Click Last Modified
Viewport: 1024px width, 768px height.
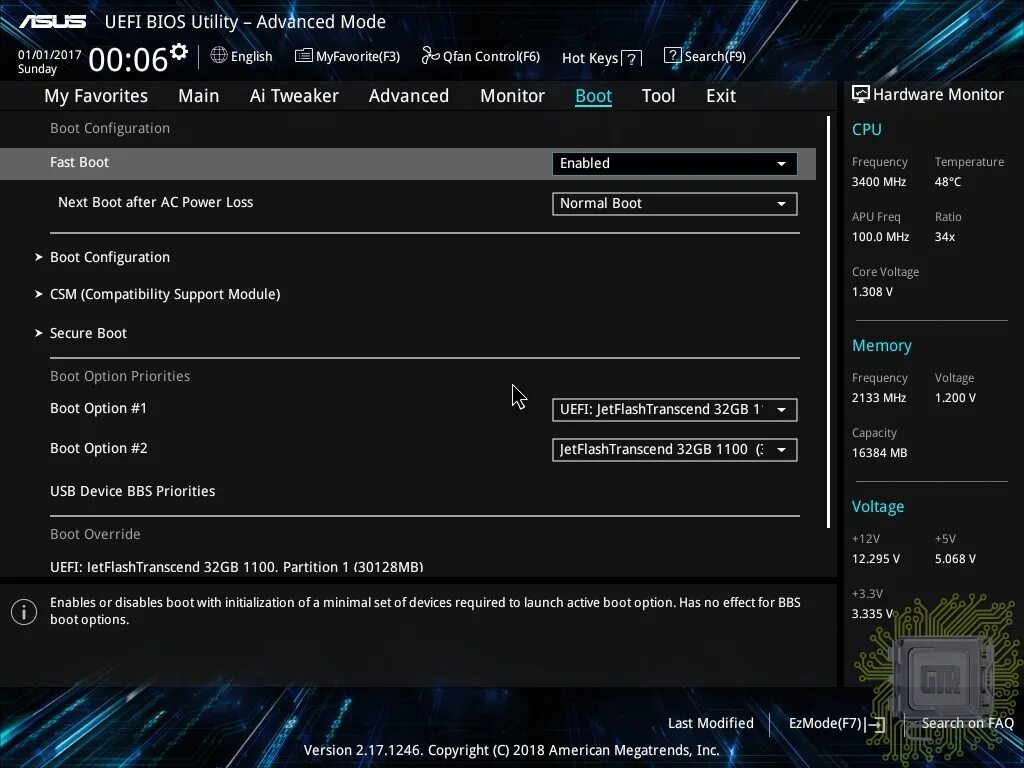point(711,723)
